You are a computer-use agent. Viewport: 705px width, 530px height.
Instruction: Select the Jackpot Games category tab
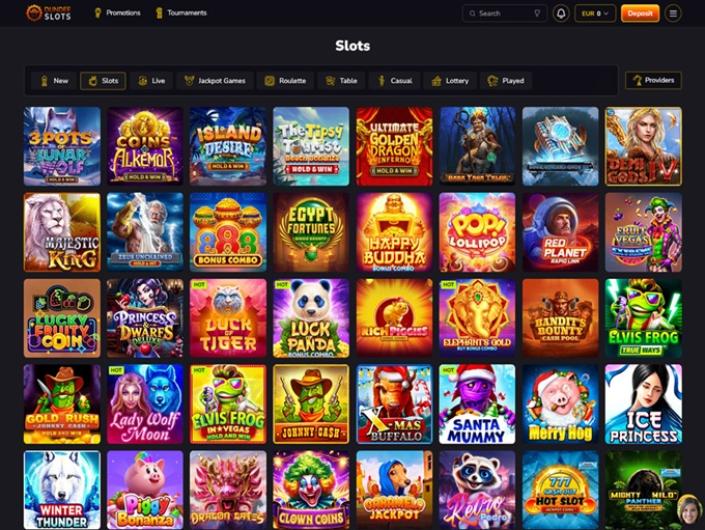215,81
